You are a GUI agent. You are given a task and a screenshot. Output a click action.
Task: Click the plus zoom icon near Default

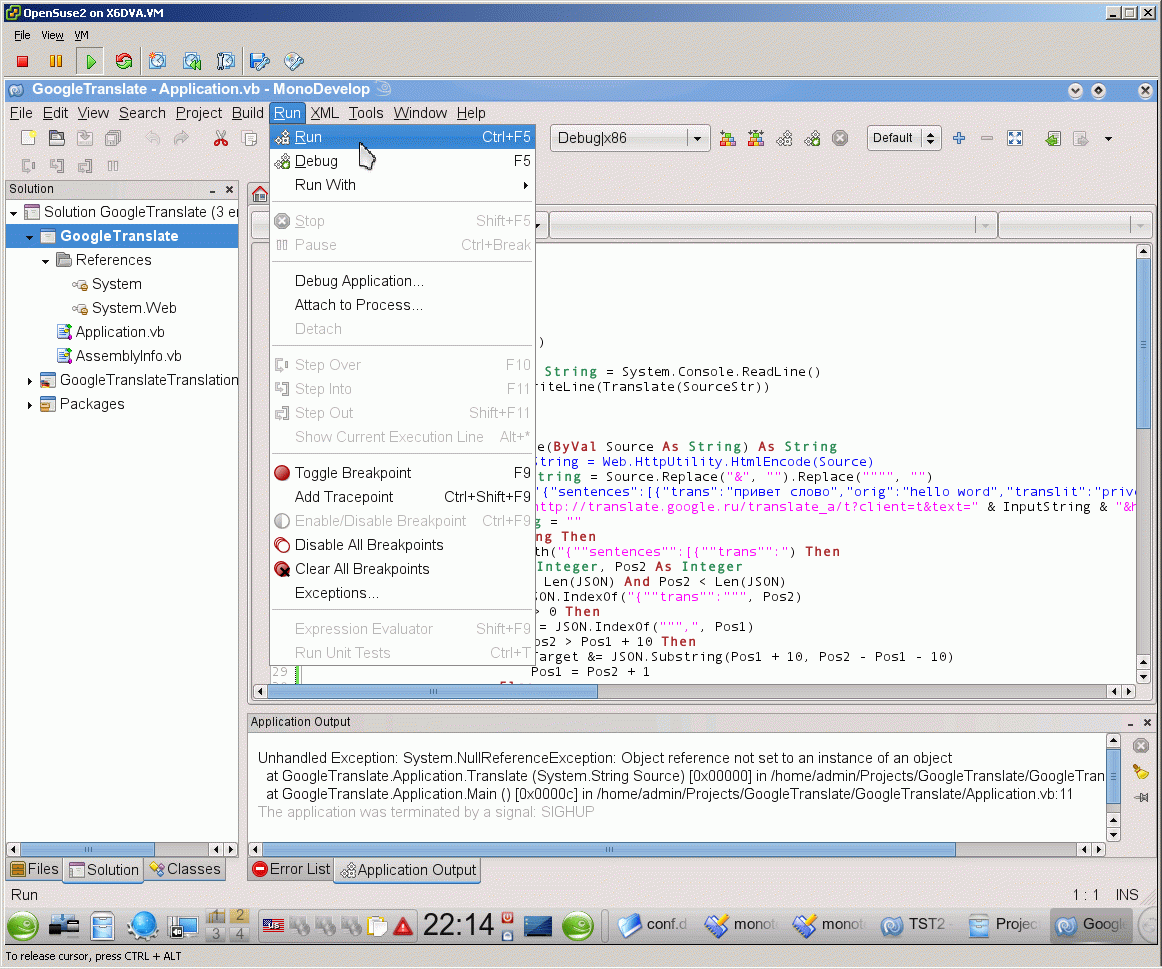(959, 139)
